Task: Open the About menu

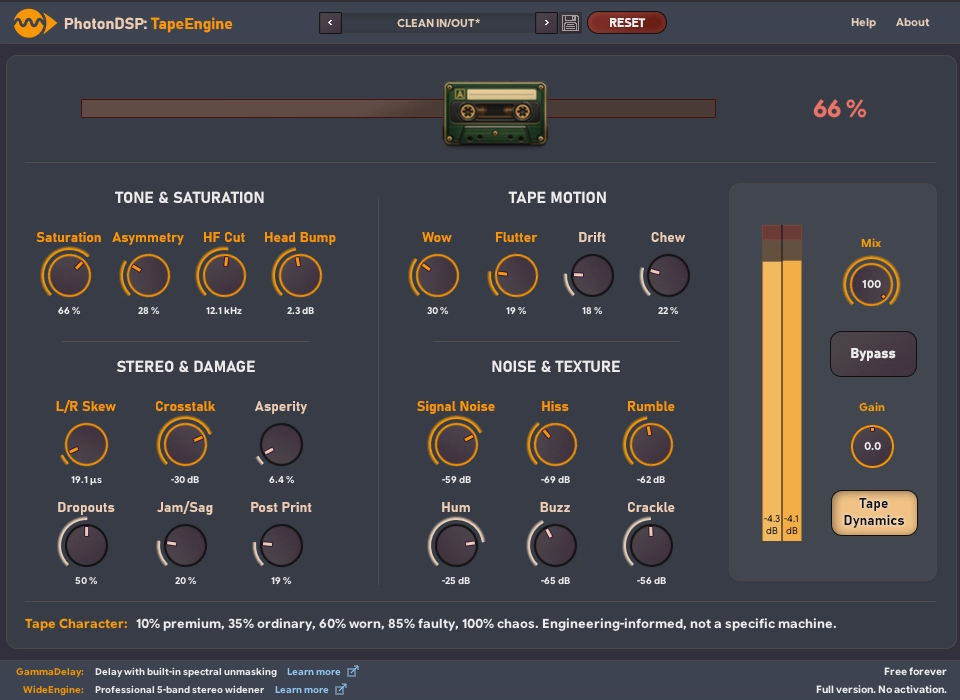Action: [x=912, y=22]
